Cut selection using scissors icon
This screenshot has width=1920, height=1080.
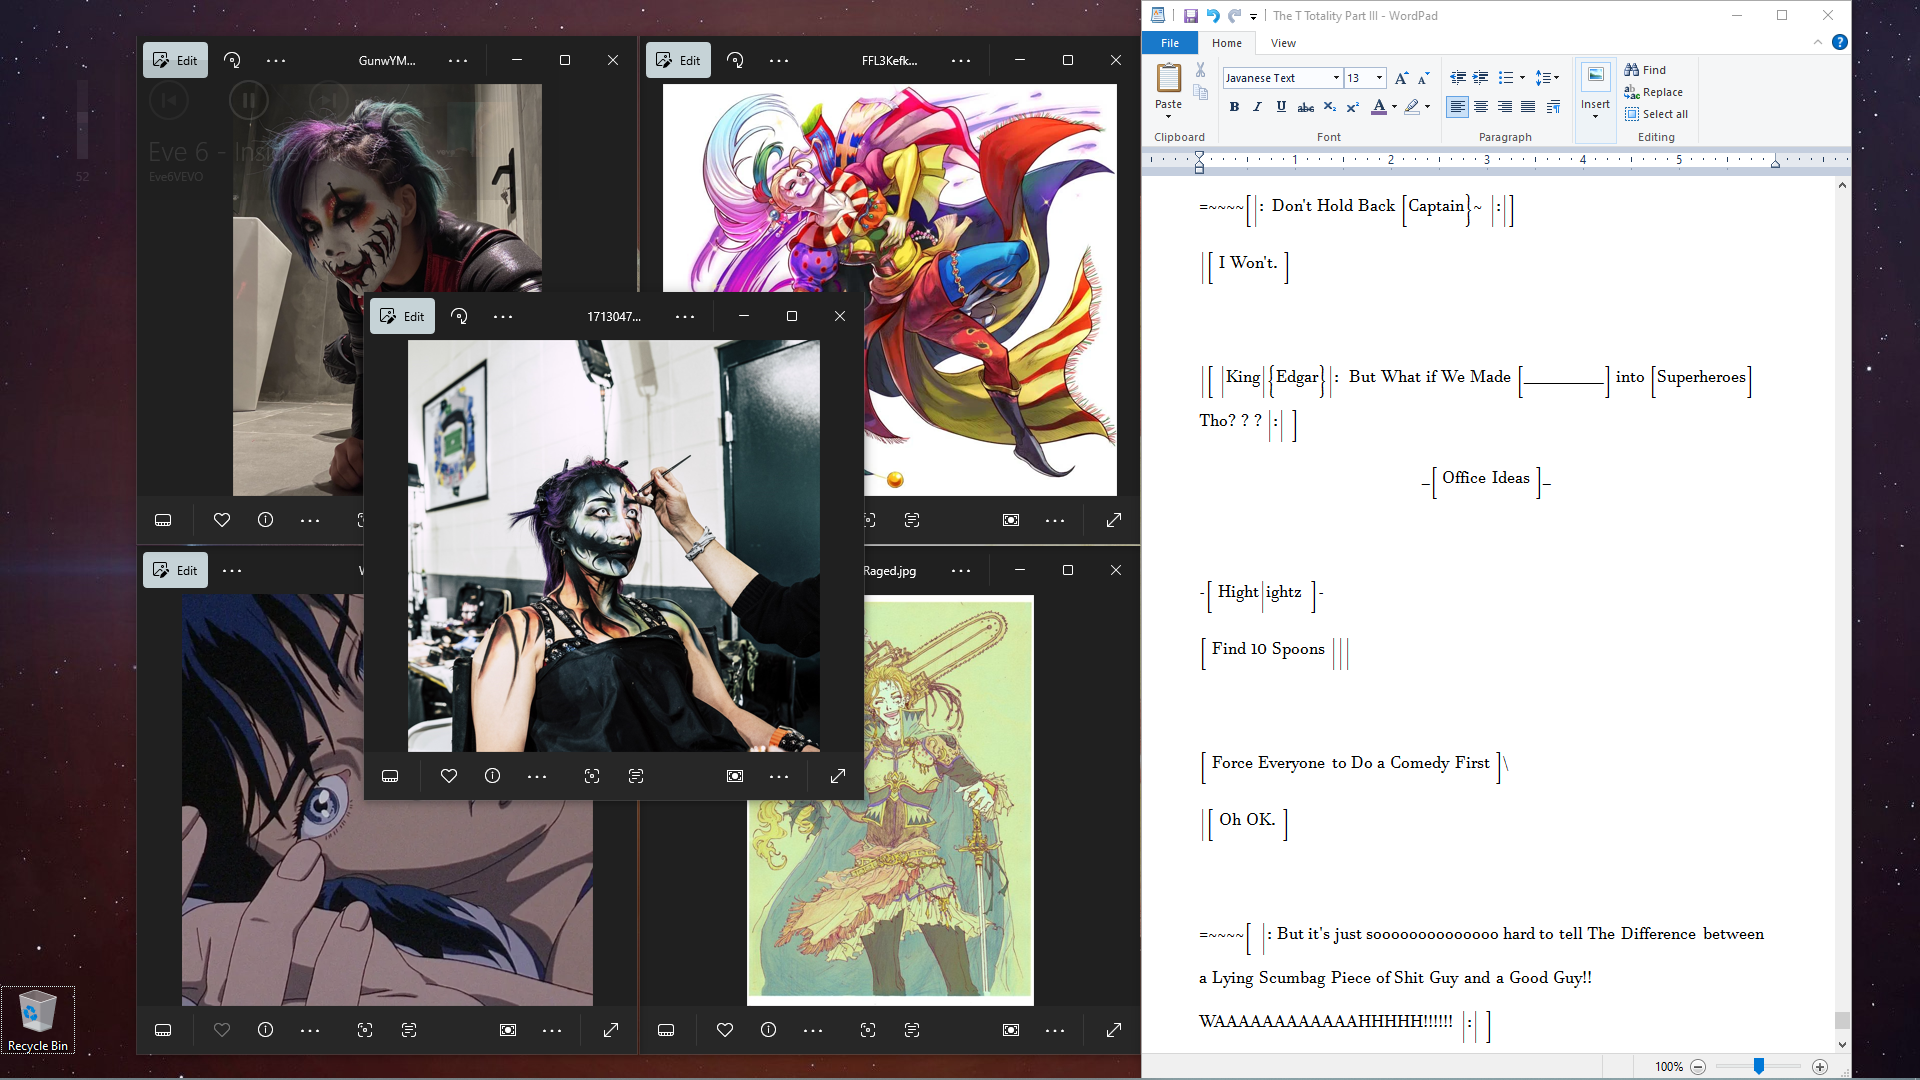point(1200,70)
